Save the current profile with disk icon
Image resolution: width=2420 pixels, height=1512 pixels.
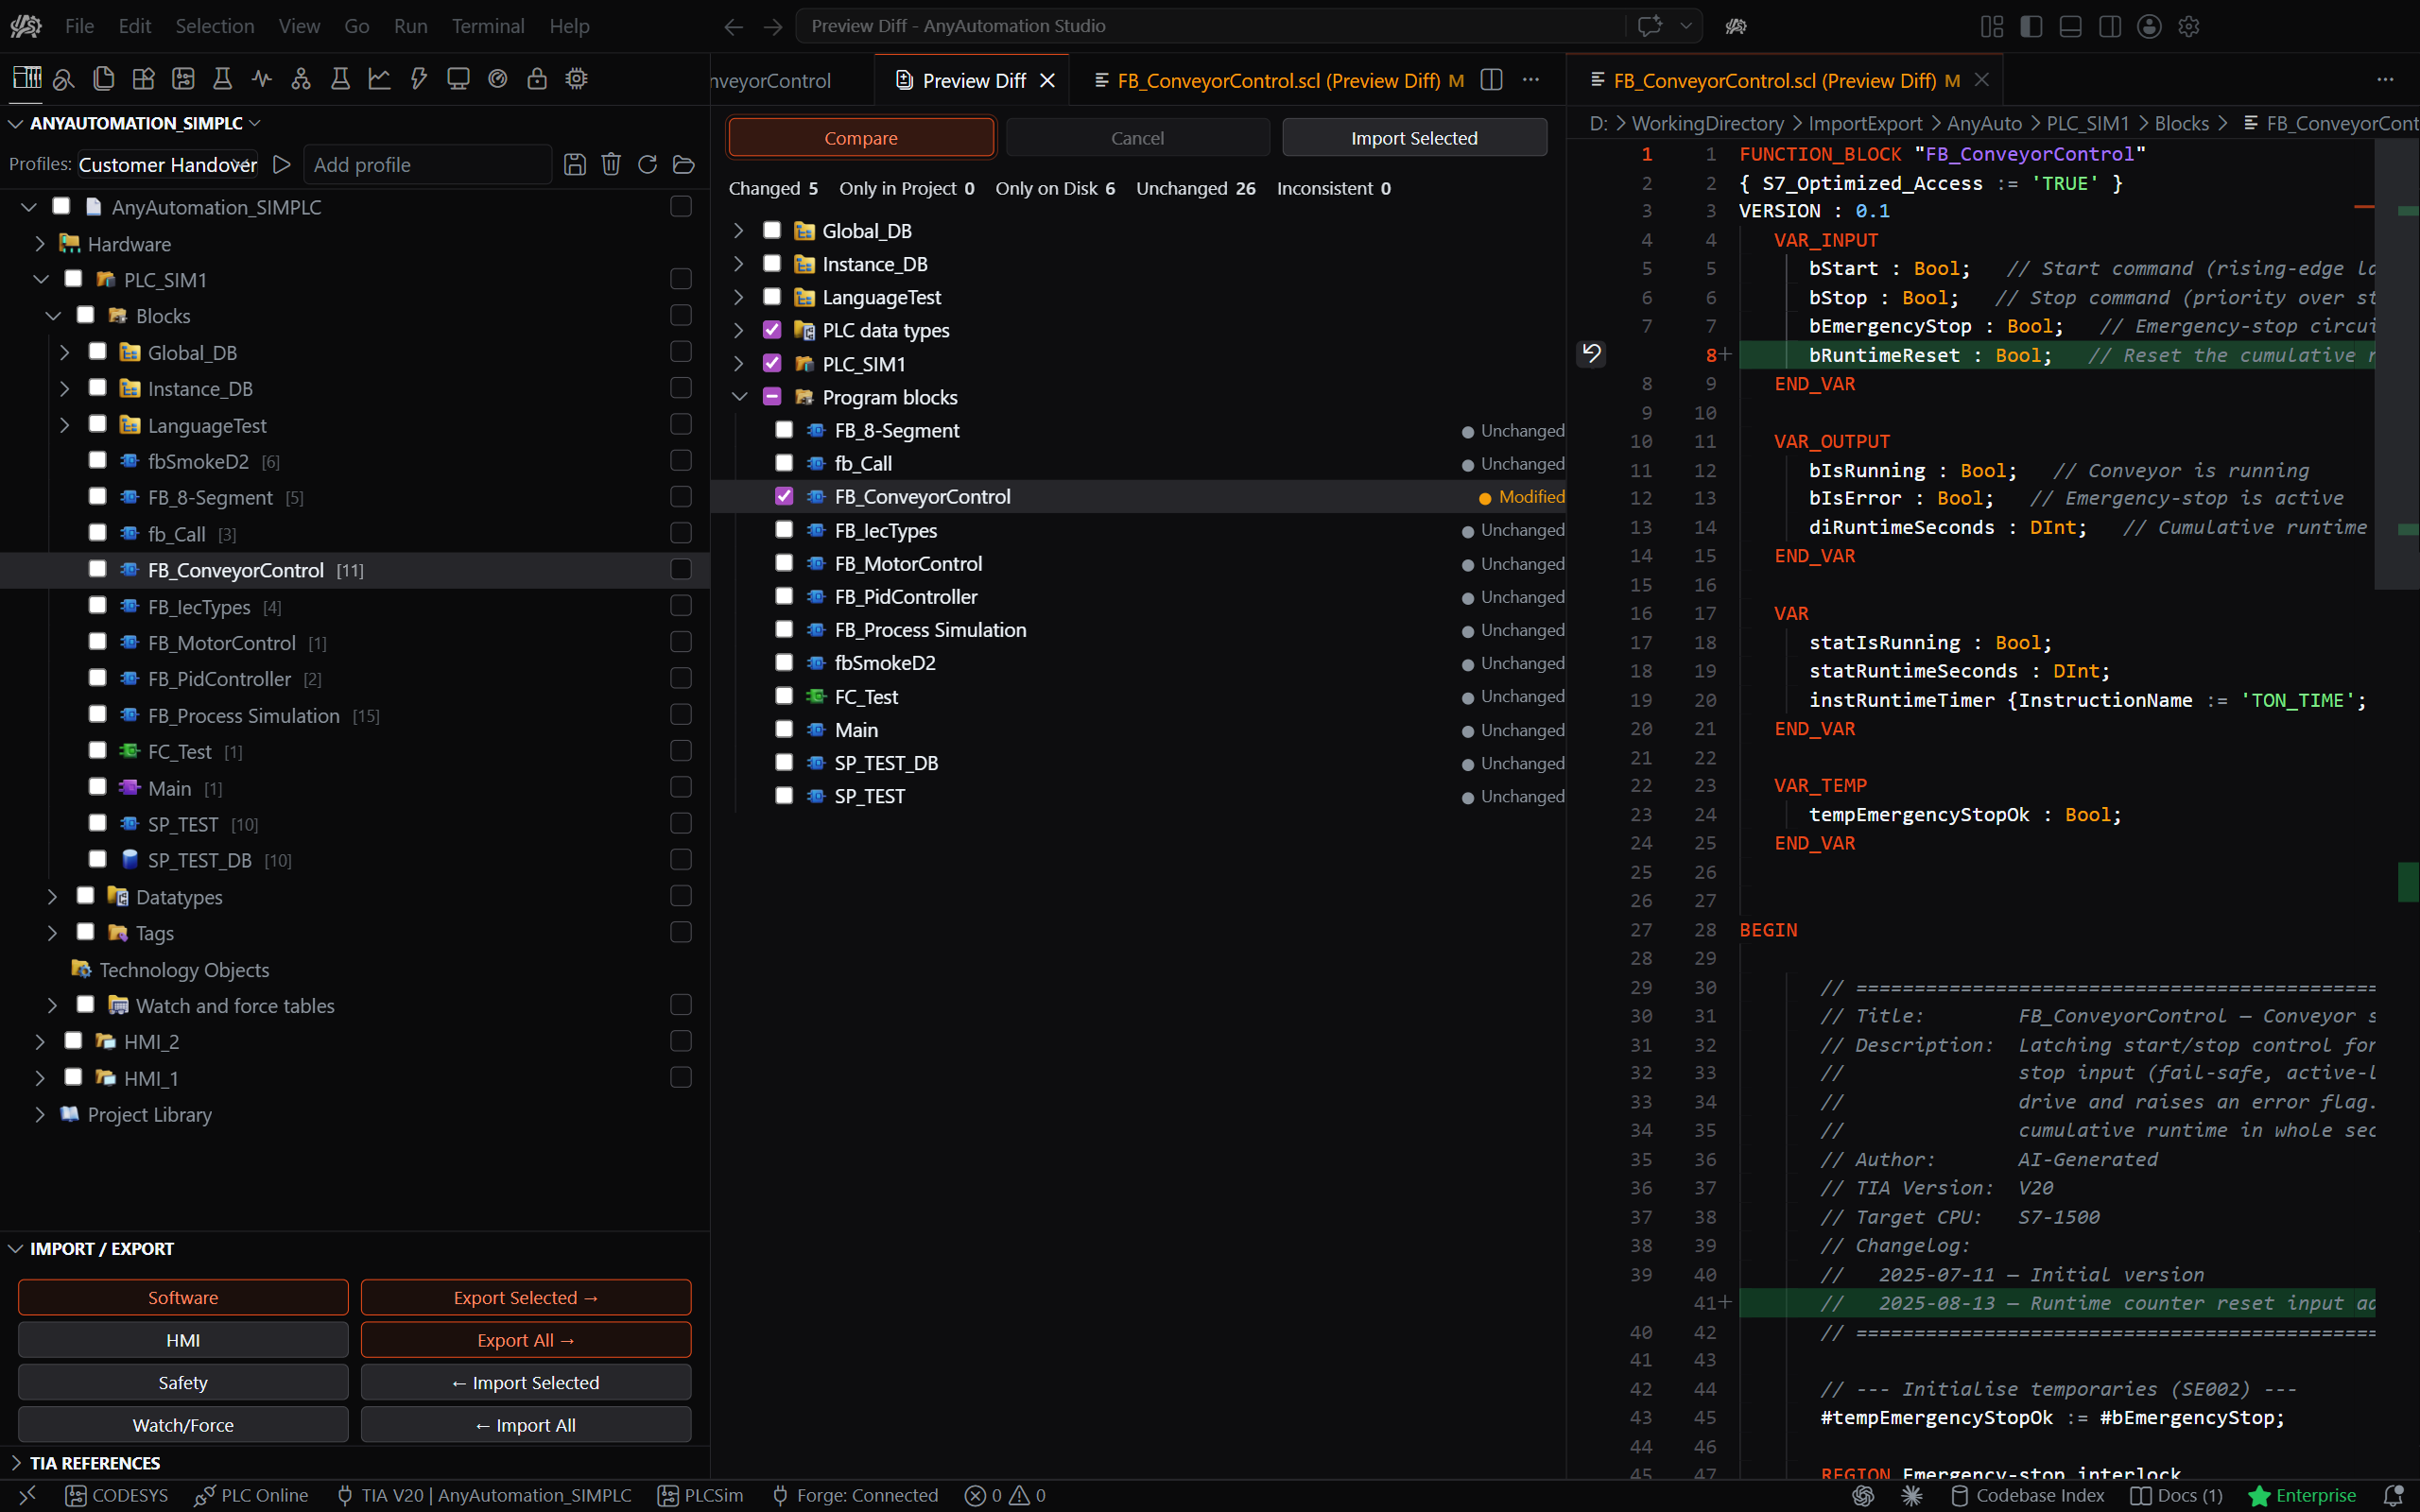tap(575, 164)
